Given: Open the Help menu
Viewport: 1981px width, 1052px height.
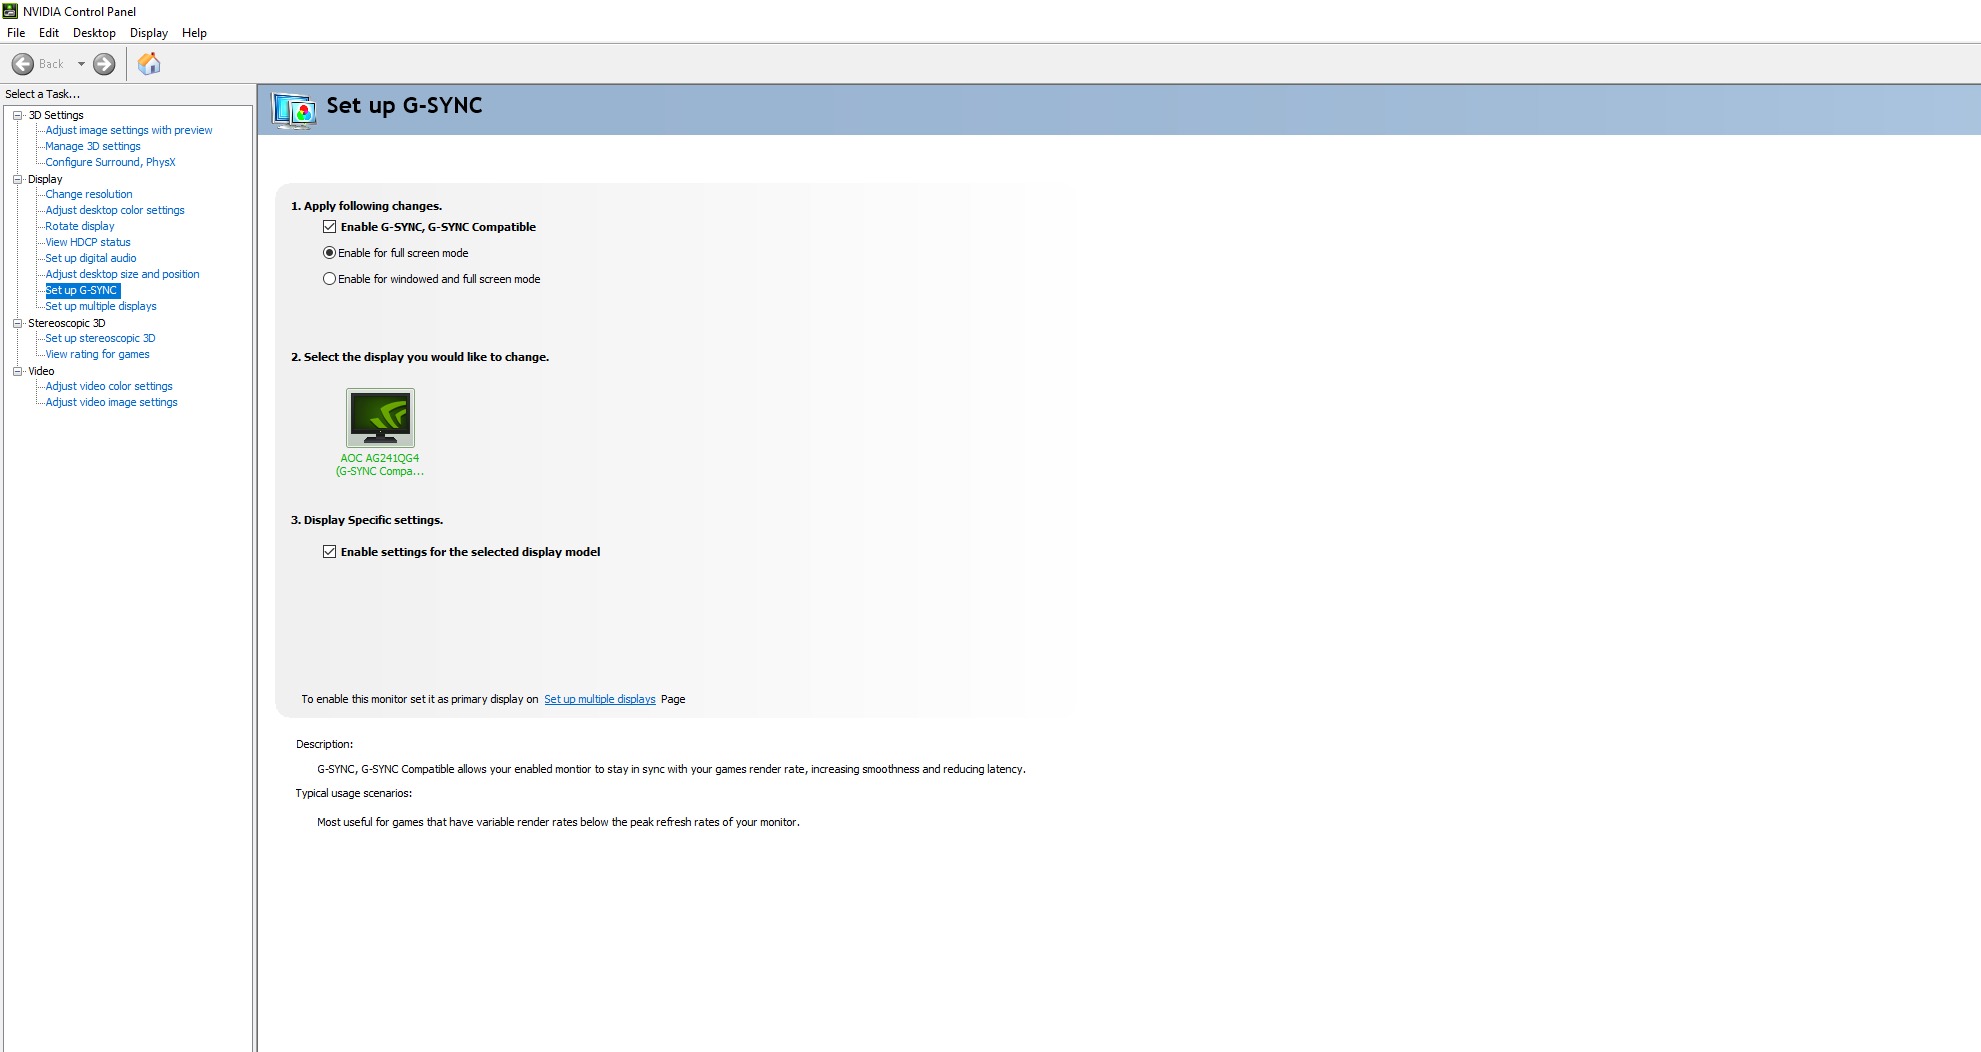Looking at the screenshot, I should (194, 33).
